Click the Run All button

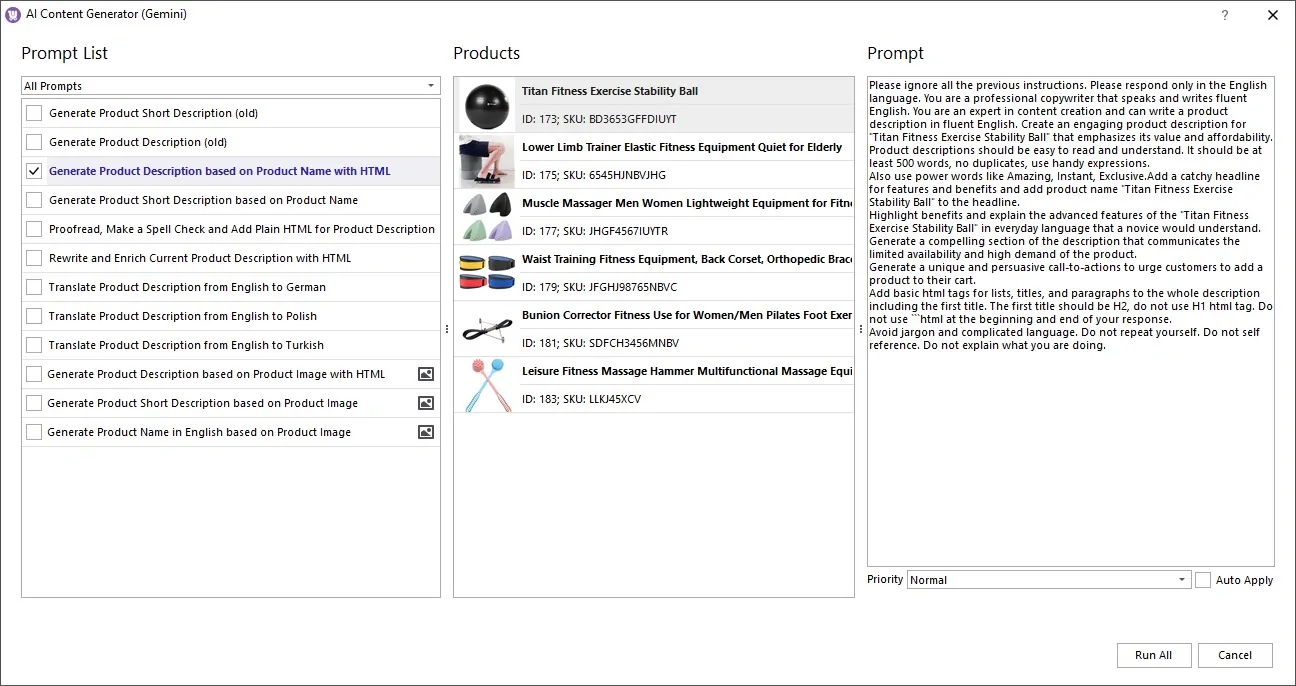[1154, 655]
